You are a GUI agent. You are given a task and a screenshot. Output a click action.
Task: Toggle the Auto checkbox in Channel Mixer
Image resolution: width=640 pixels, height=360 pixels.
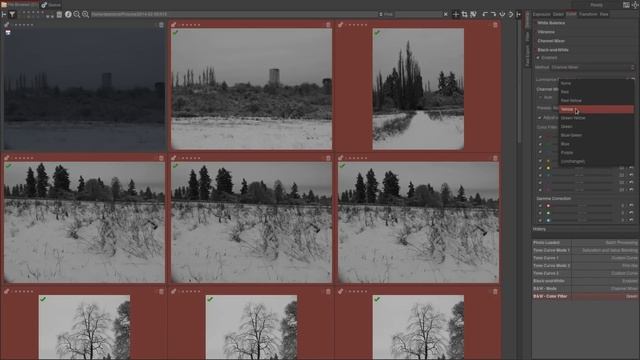540,98
